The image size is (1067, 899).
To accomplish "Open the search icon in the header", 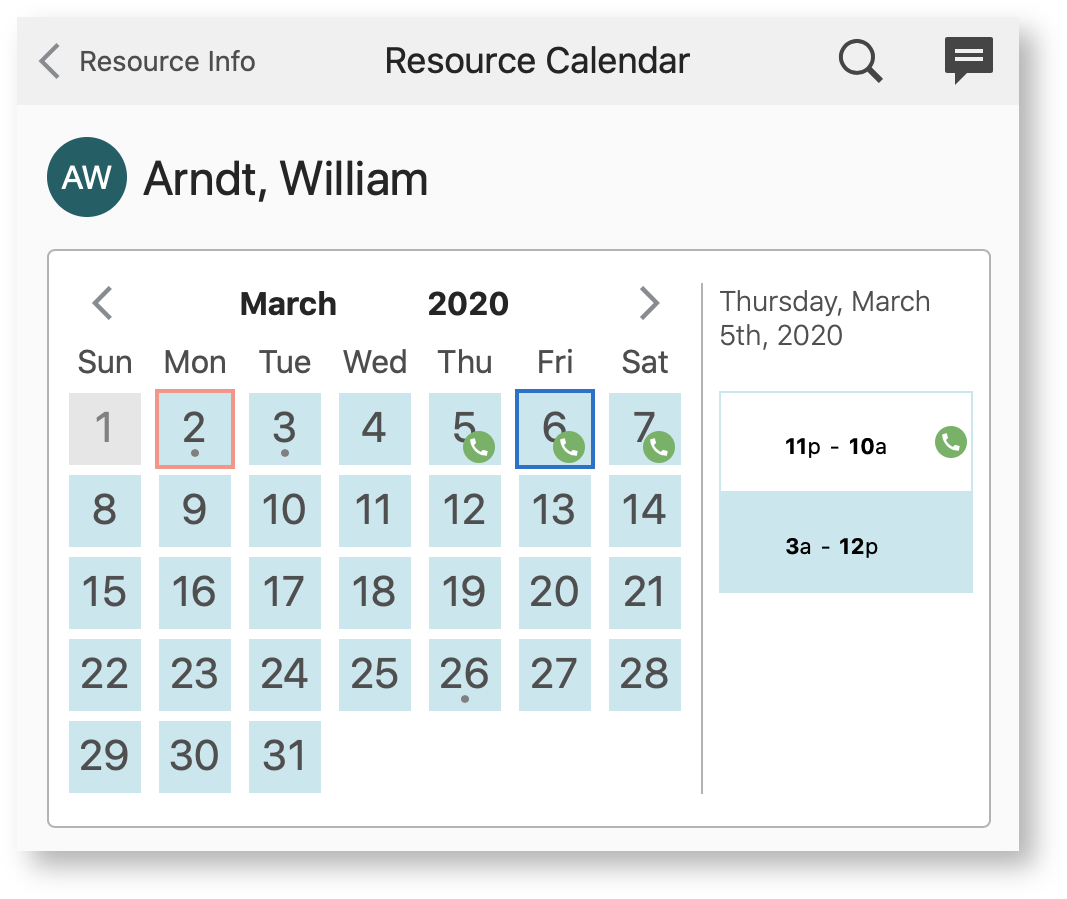I will coord(859,60).
